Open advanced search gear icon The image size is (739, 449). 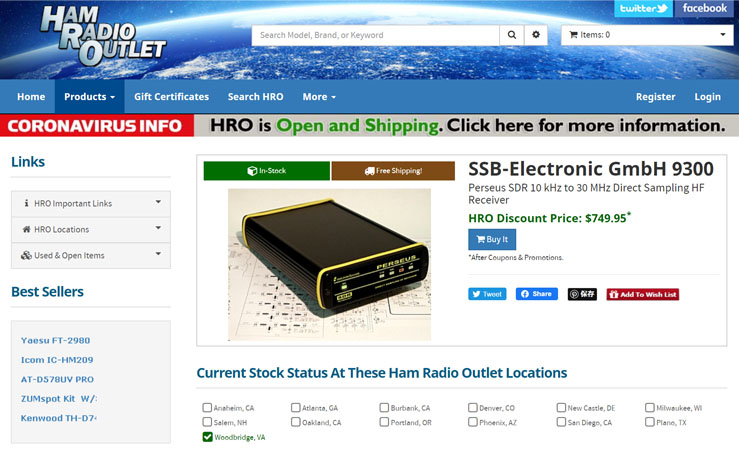(x=536, y=35)
